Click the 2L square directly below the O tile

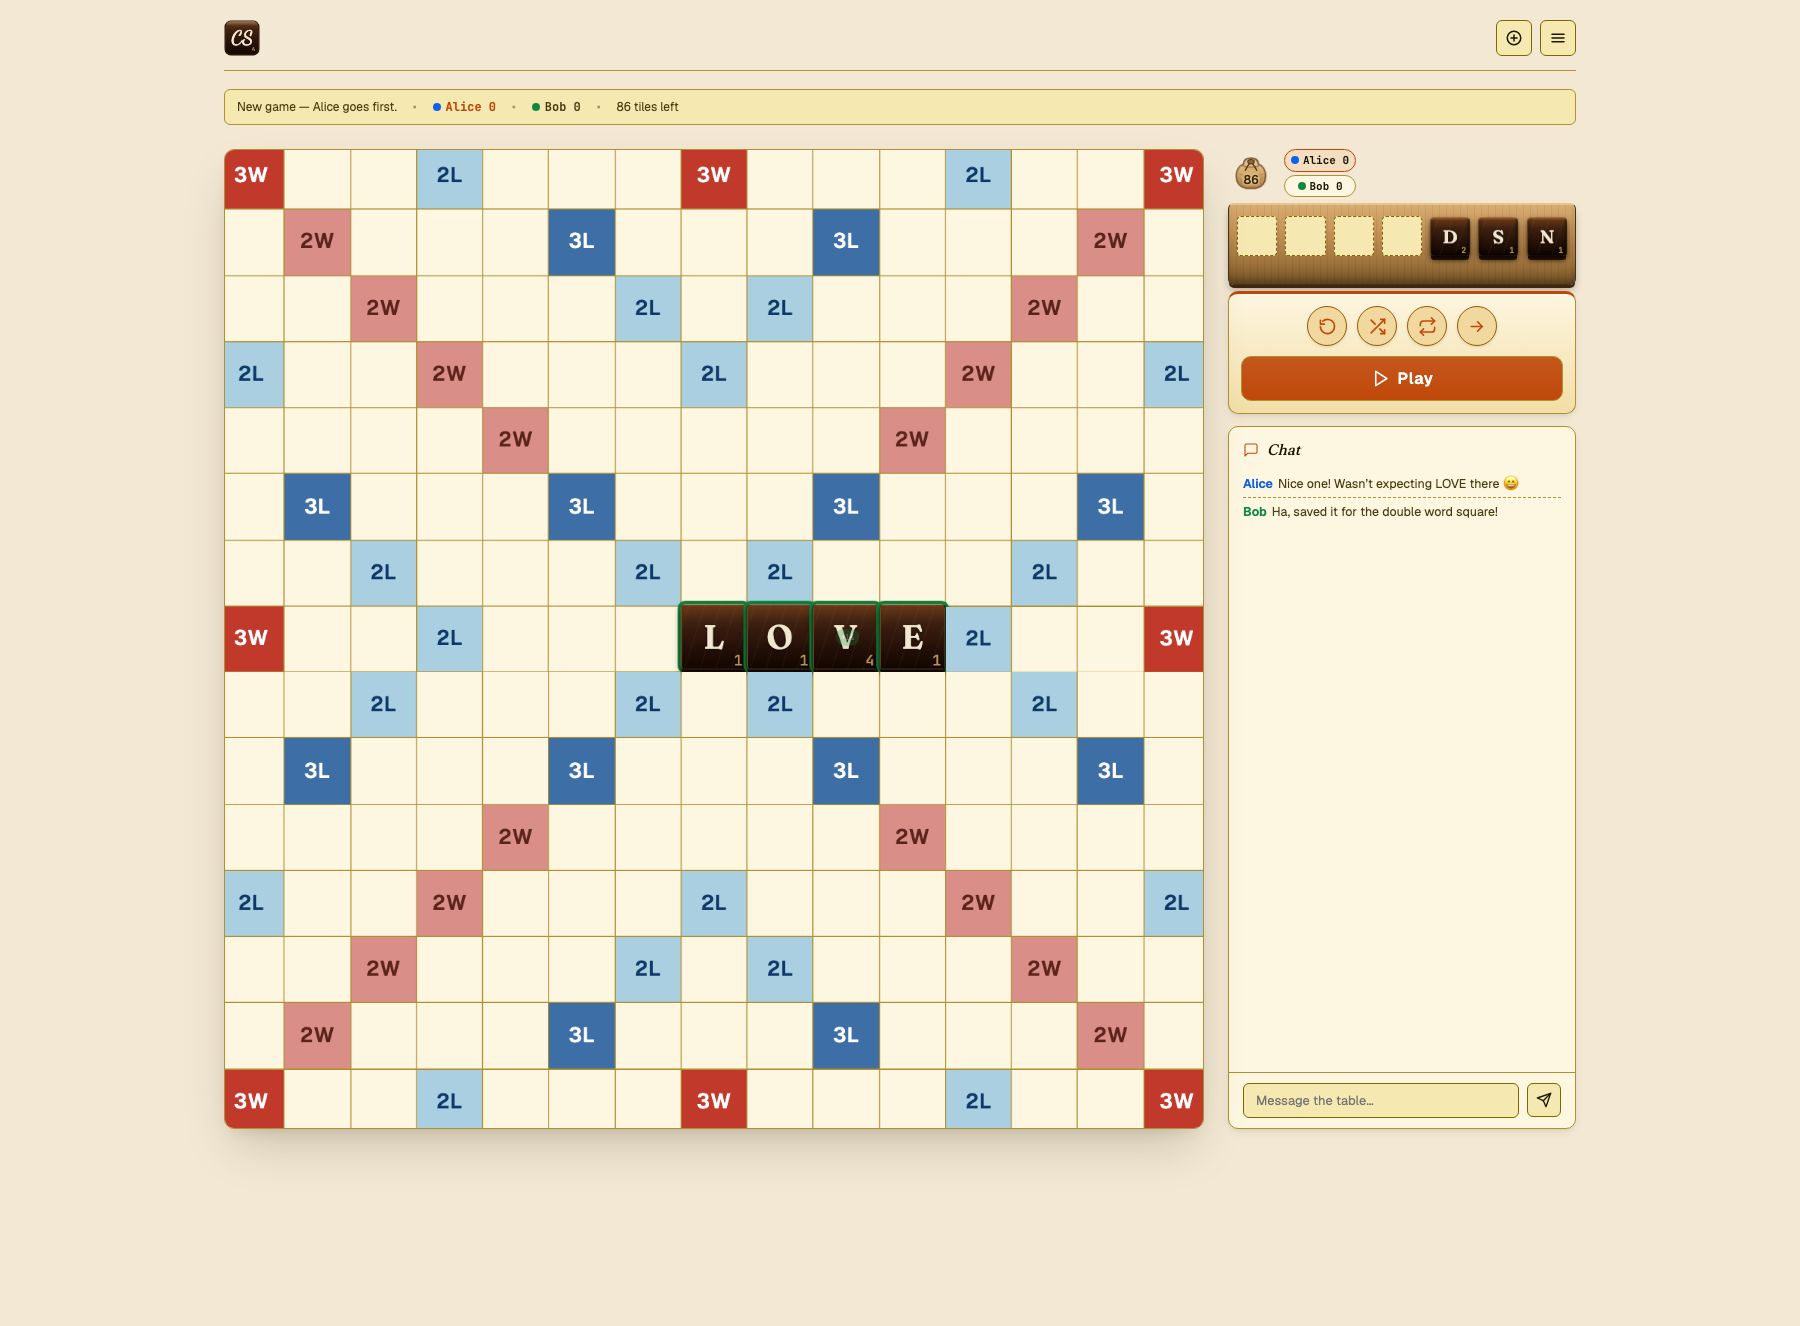click(x=780, y=704)
